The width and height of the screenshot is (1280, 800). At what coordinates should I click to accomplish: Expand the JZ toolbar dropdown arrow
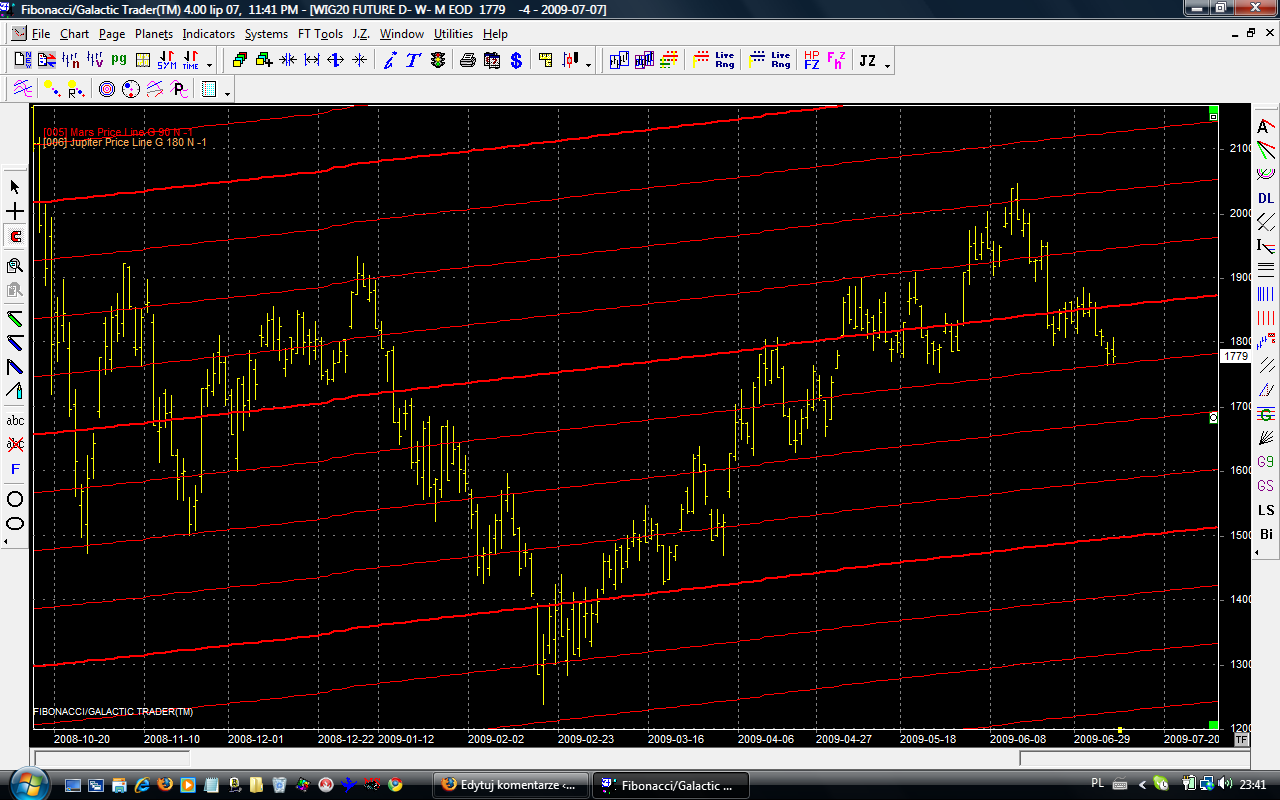pyautogui.click(x=888, y=65)
